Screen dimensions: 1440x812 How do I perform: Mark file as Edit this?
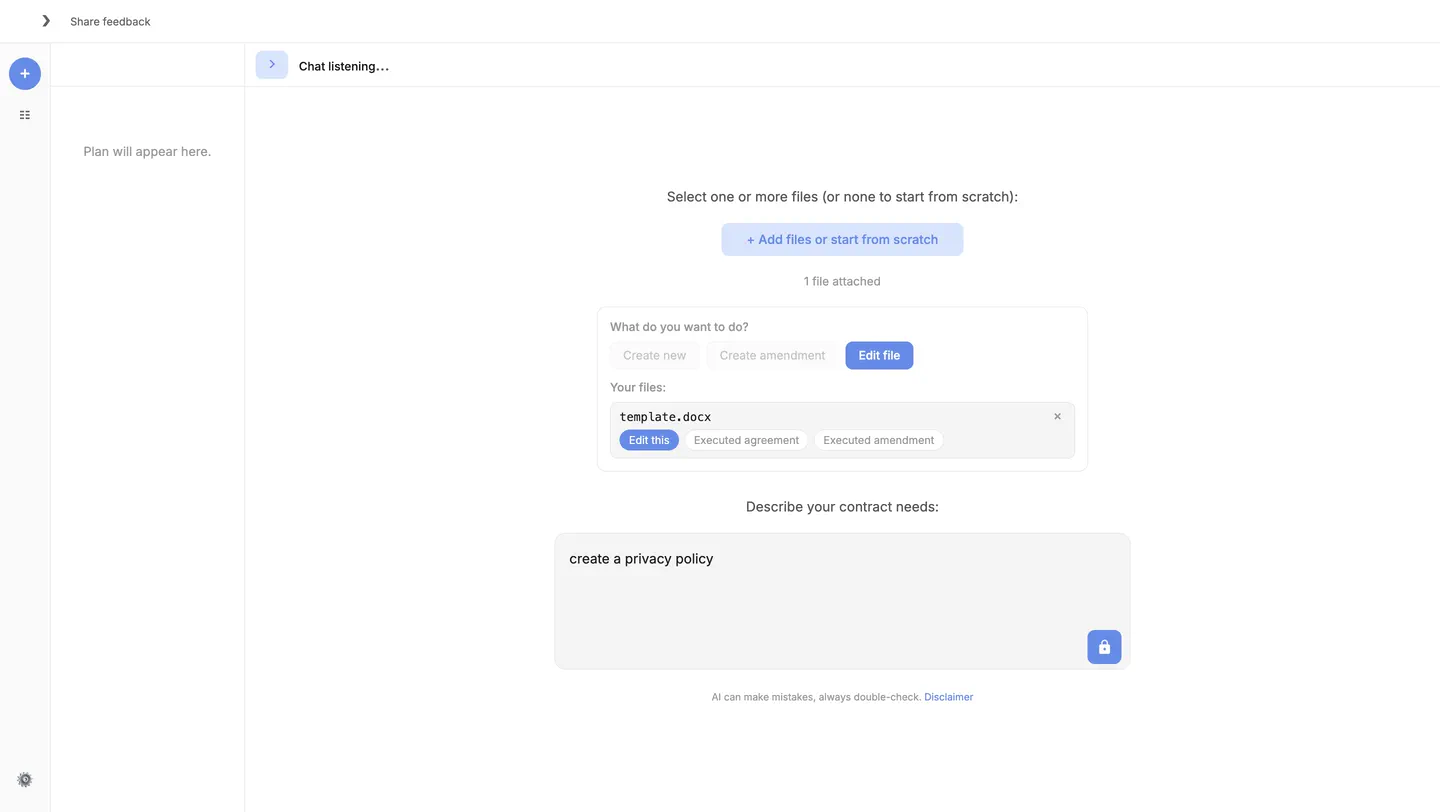click(x=649, y=440)
